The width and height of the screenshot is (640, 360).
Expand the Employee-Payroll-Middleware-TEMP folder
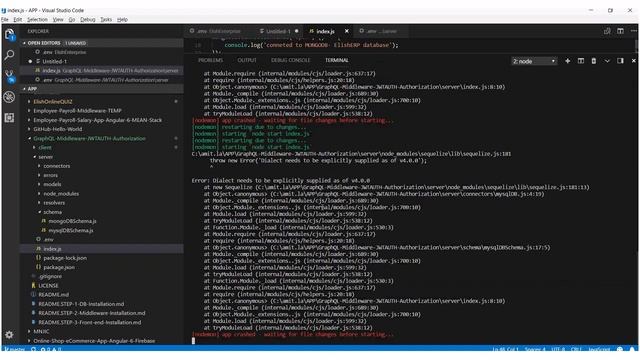[x=77, y=111]
